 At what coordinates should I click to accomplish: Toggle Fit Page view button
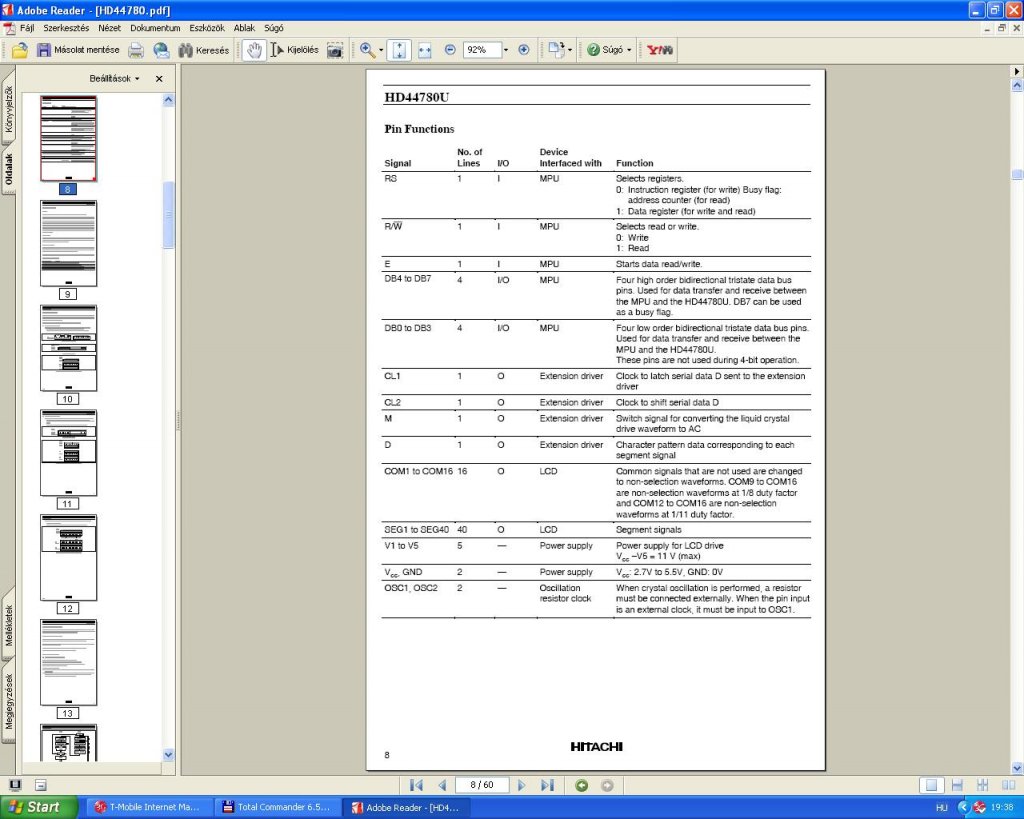pyautogui.click(x=399, y=50)
